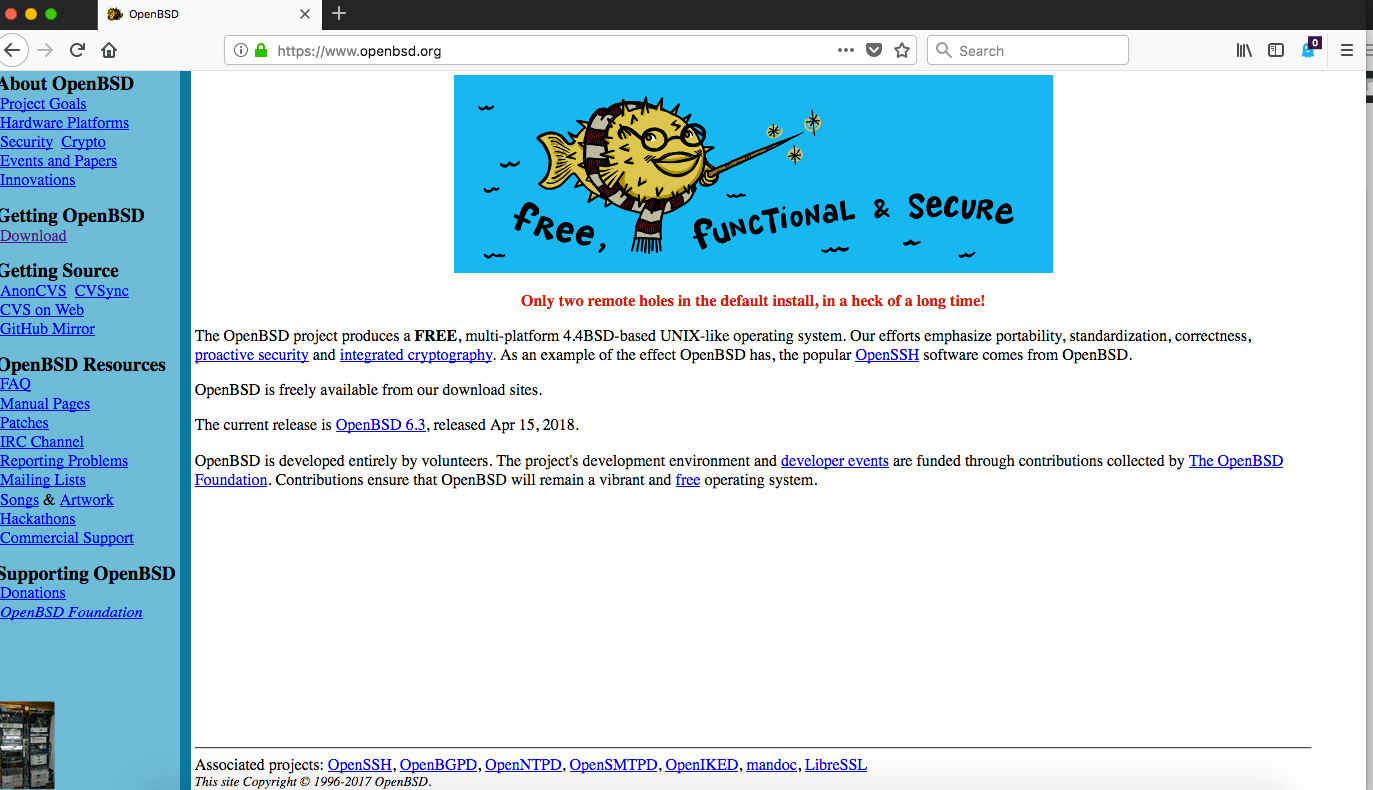Open IRC Channel link
1373x790 pixels.
coord(42,442)
